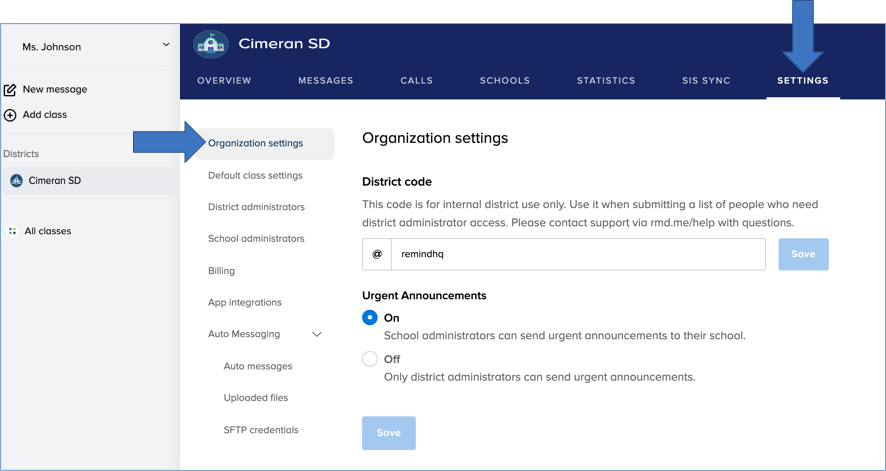This screenshot has width=886, height=471.
Task: Open SFTP credentials sub-item
Action: (261, 430)
